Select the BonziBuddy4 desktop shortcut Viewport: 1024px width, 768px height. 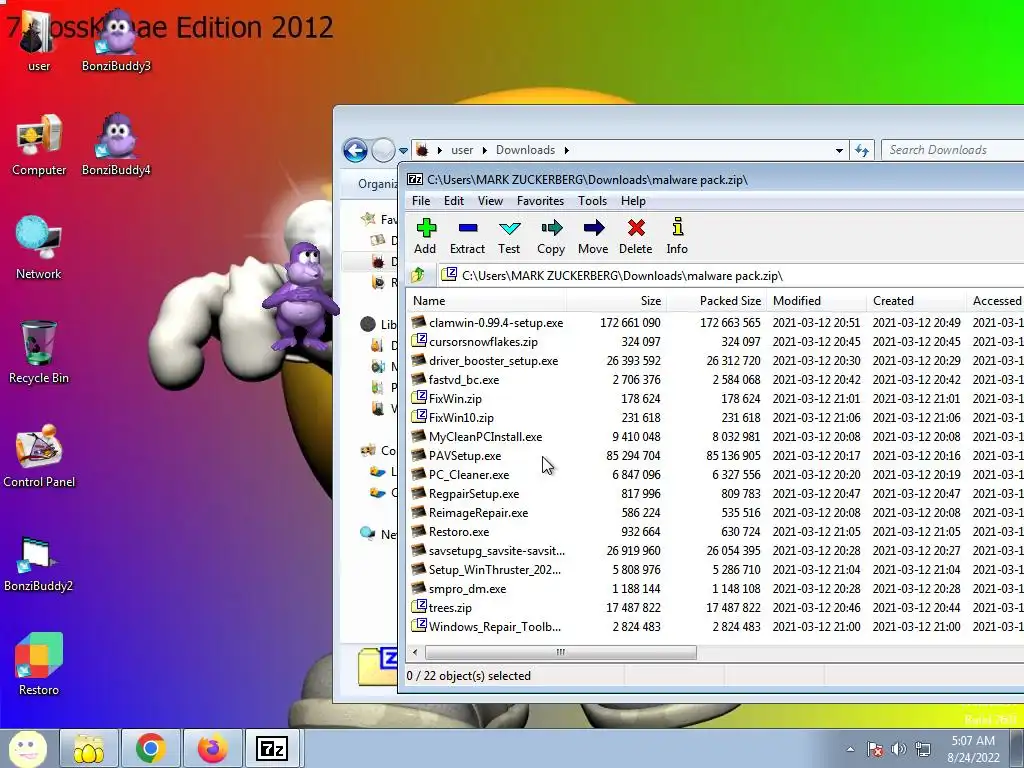(116, 145)
